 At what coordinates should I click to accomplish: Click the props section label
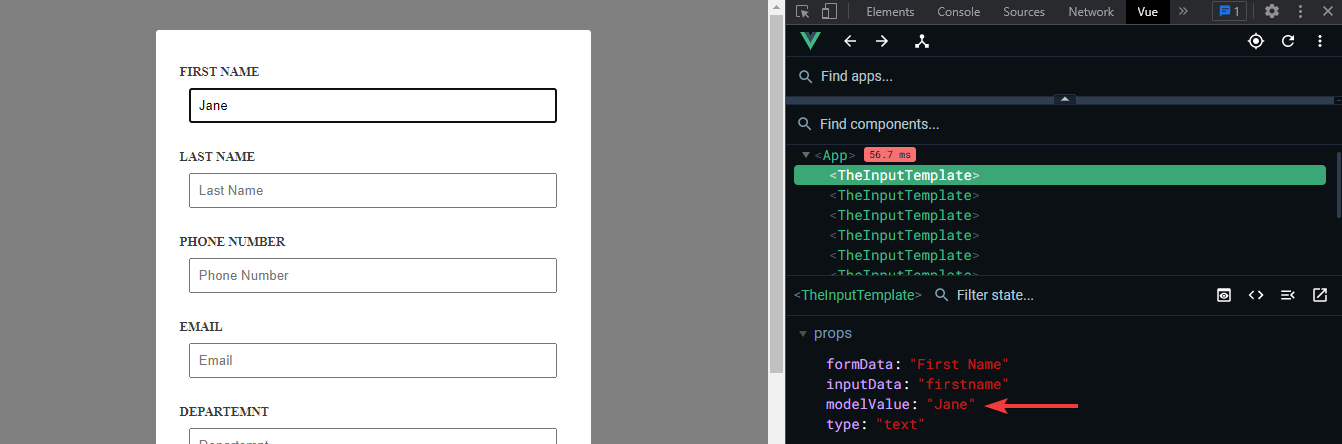click(x=833, y=334)
